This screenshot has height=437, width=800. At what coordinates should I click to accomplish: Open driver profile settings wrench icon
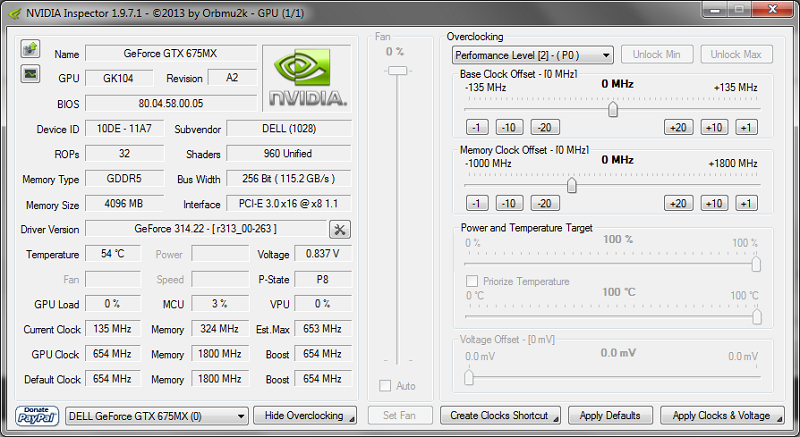pyautogui.click(x=340, y=229)
